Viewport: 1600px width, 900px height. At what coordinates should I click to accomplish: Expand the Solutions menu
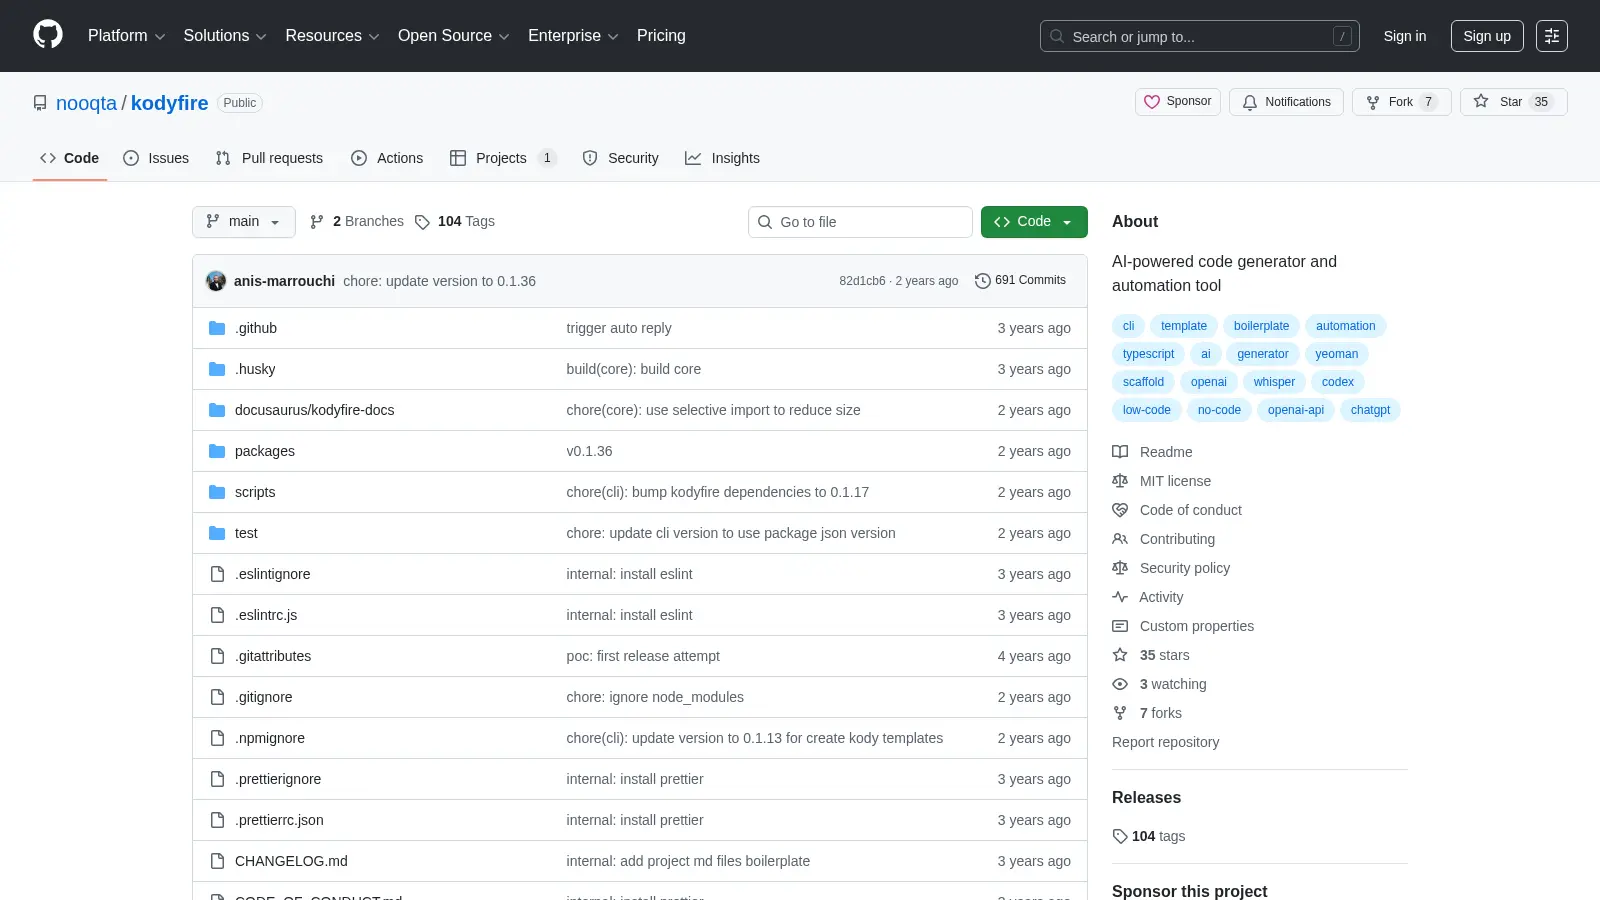225,36
